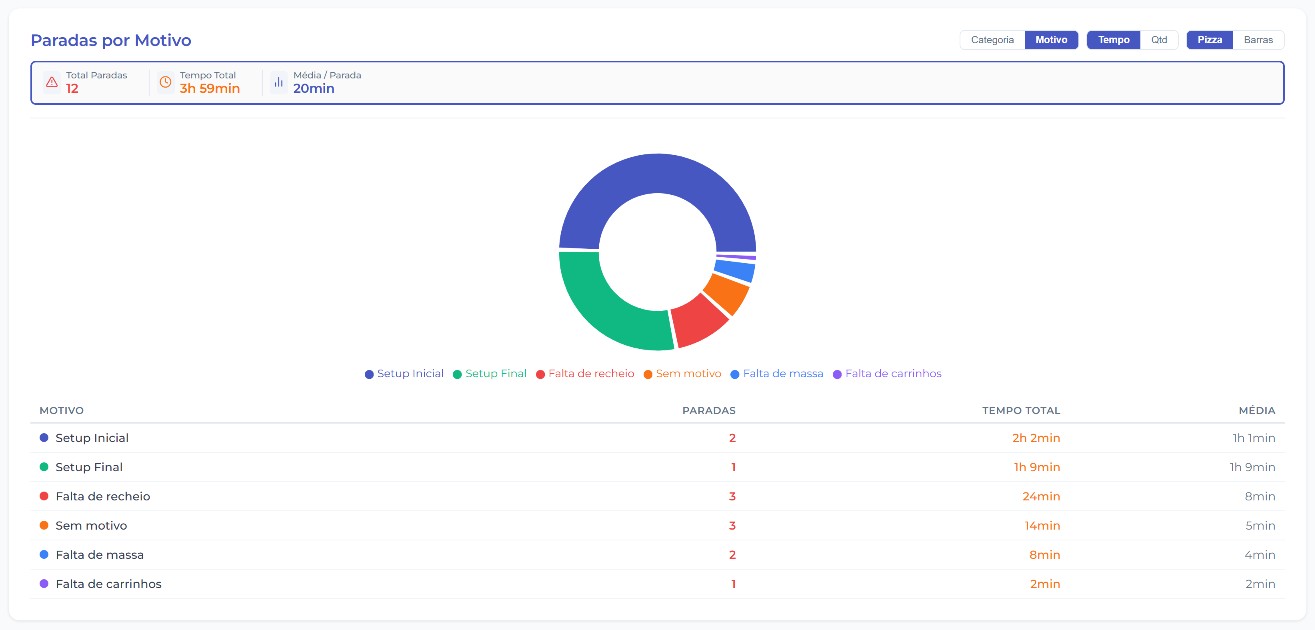Viewport: 1315px width, 630px height.
Task: Click the orange dot in the Sem motivo table row
Action: click(x=44, y=526)
